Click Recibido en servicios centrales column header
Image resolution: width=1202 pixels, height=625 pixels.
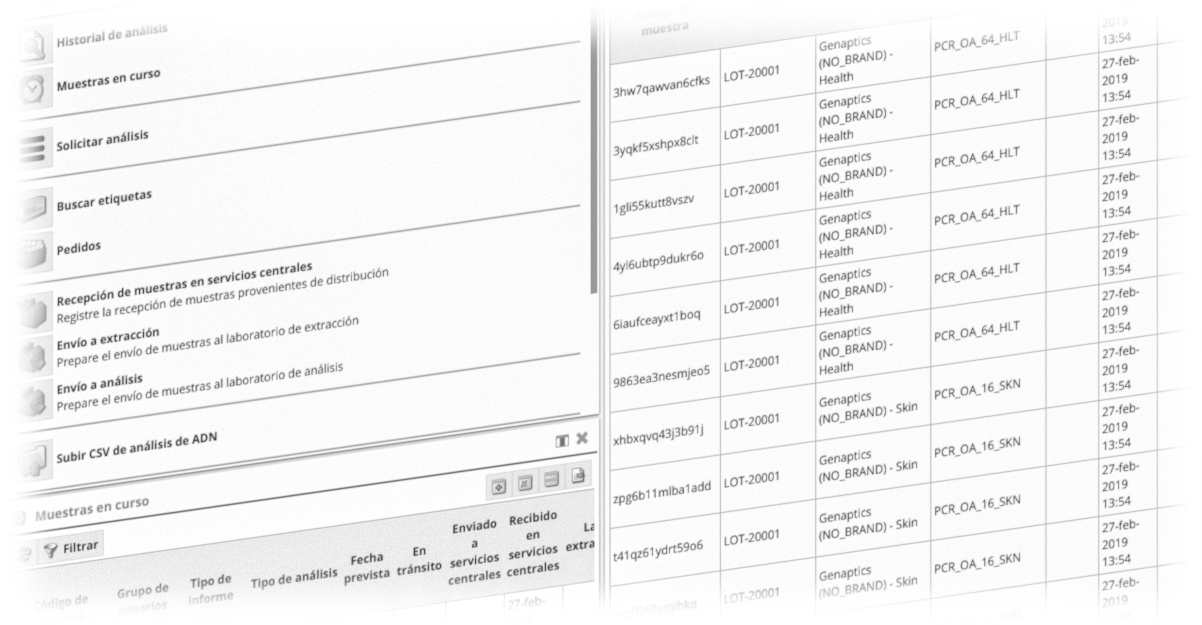coord(532,543)
